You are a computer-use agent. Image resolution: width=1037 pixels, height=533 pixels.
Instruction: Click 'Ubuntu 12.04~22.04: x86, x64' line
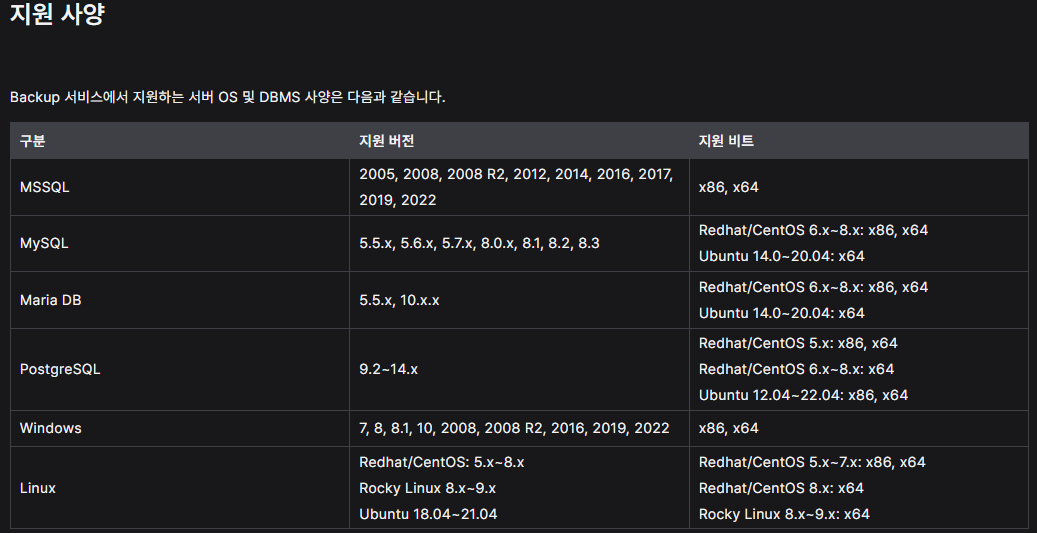[x=804, y=395]
